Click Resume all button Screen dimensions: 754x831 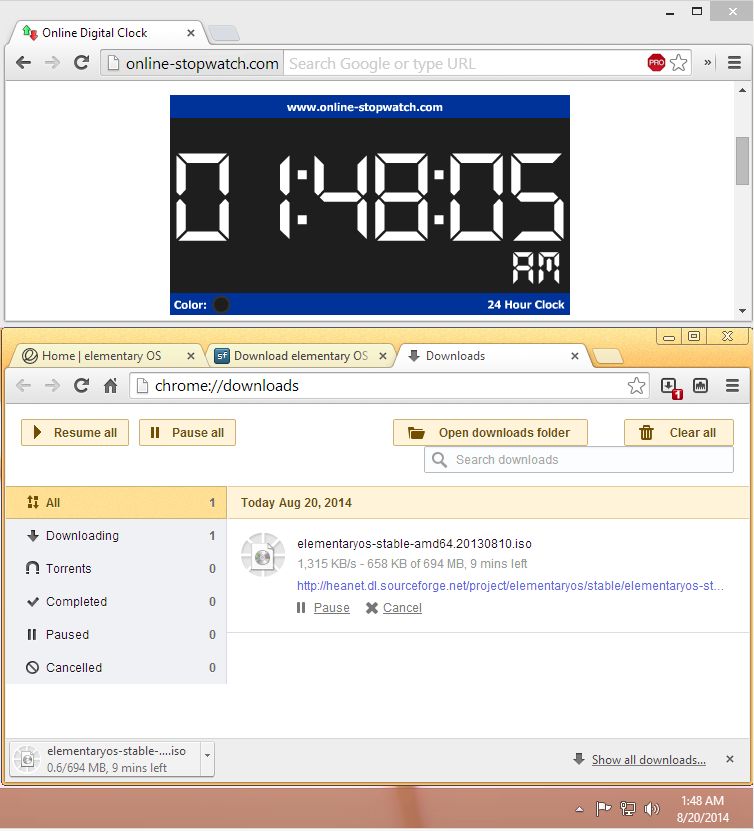pos(75,432)
